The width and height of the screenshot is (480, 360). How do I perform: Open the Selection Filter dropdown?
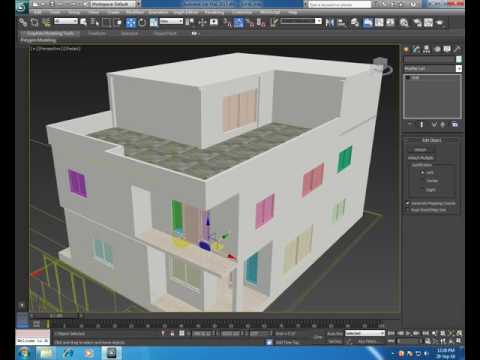point(66,21)
